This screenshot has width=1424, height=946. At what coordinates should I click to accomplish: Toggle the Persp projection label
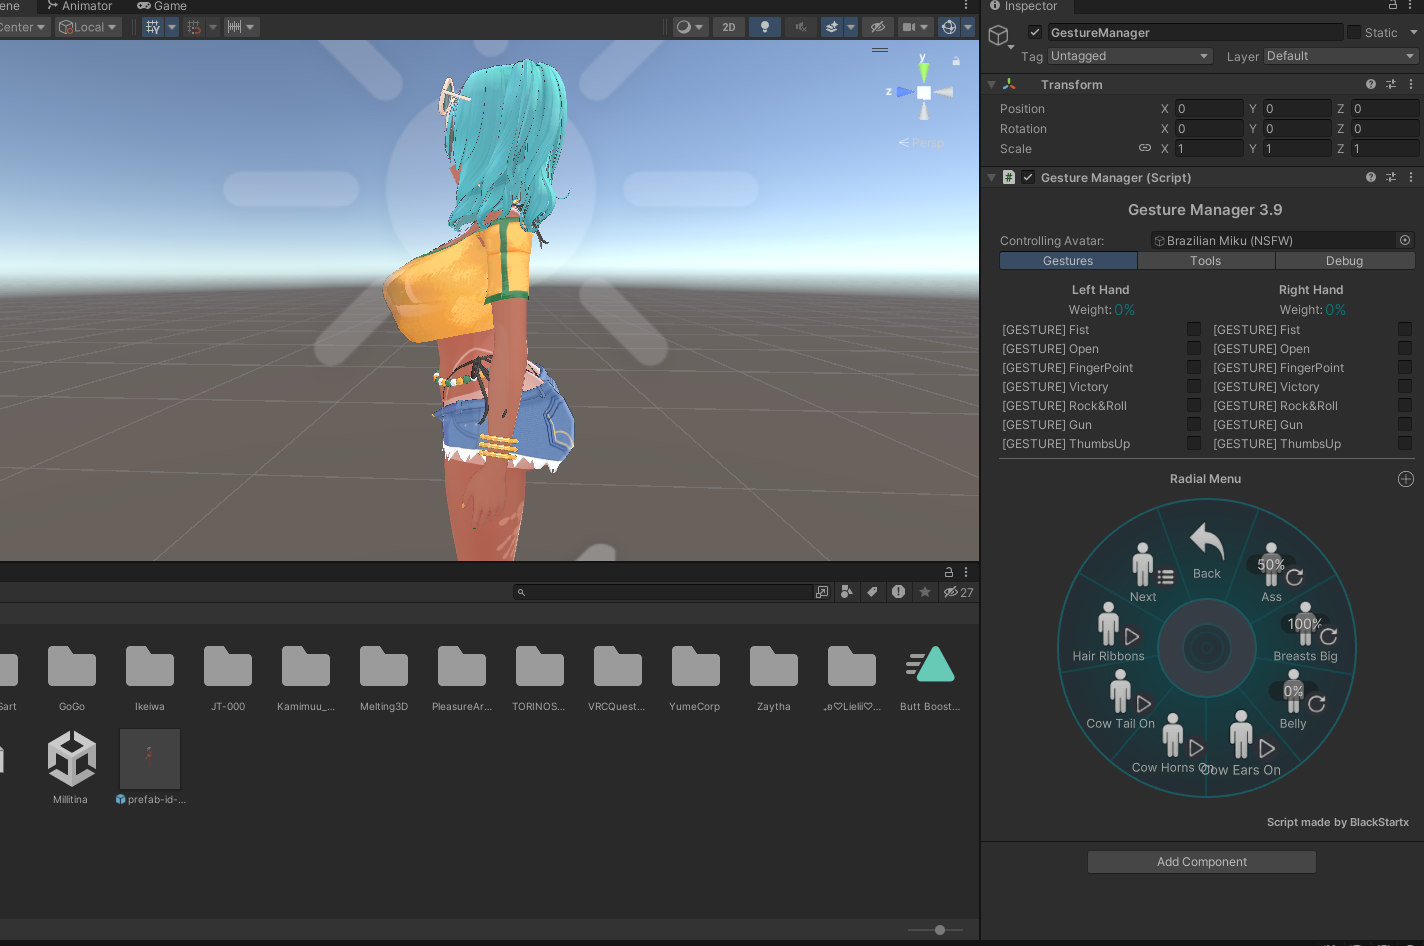[x=921, y=143]
